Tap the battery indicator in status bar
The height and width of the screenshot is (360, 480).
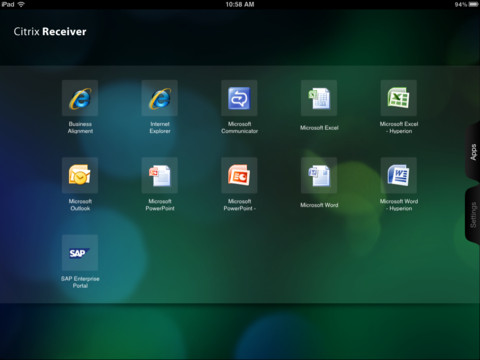click(x=474, y=4)
